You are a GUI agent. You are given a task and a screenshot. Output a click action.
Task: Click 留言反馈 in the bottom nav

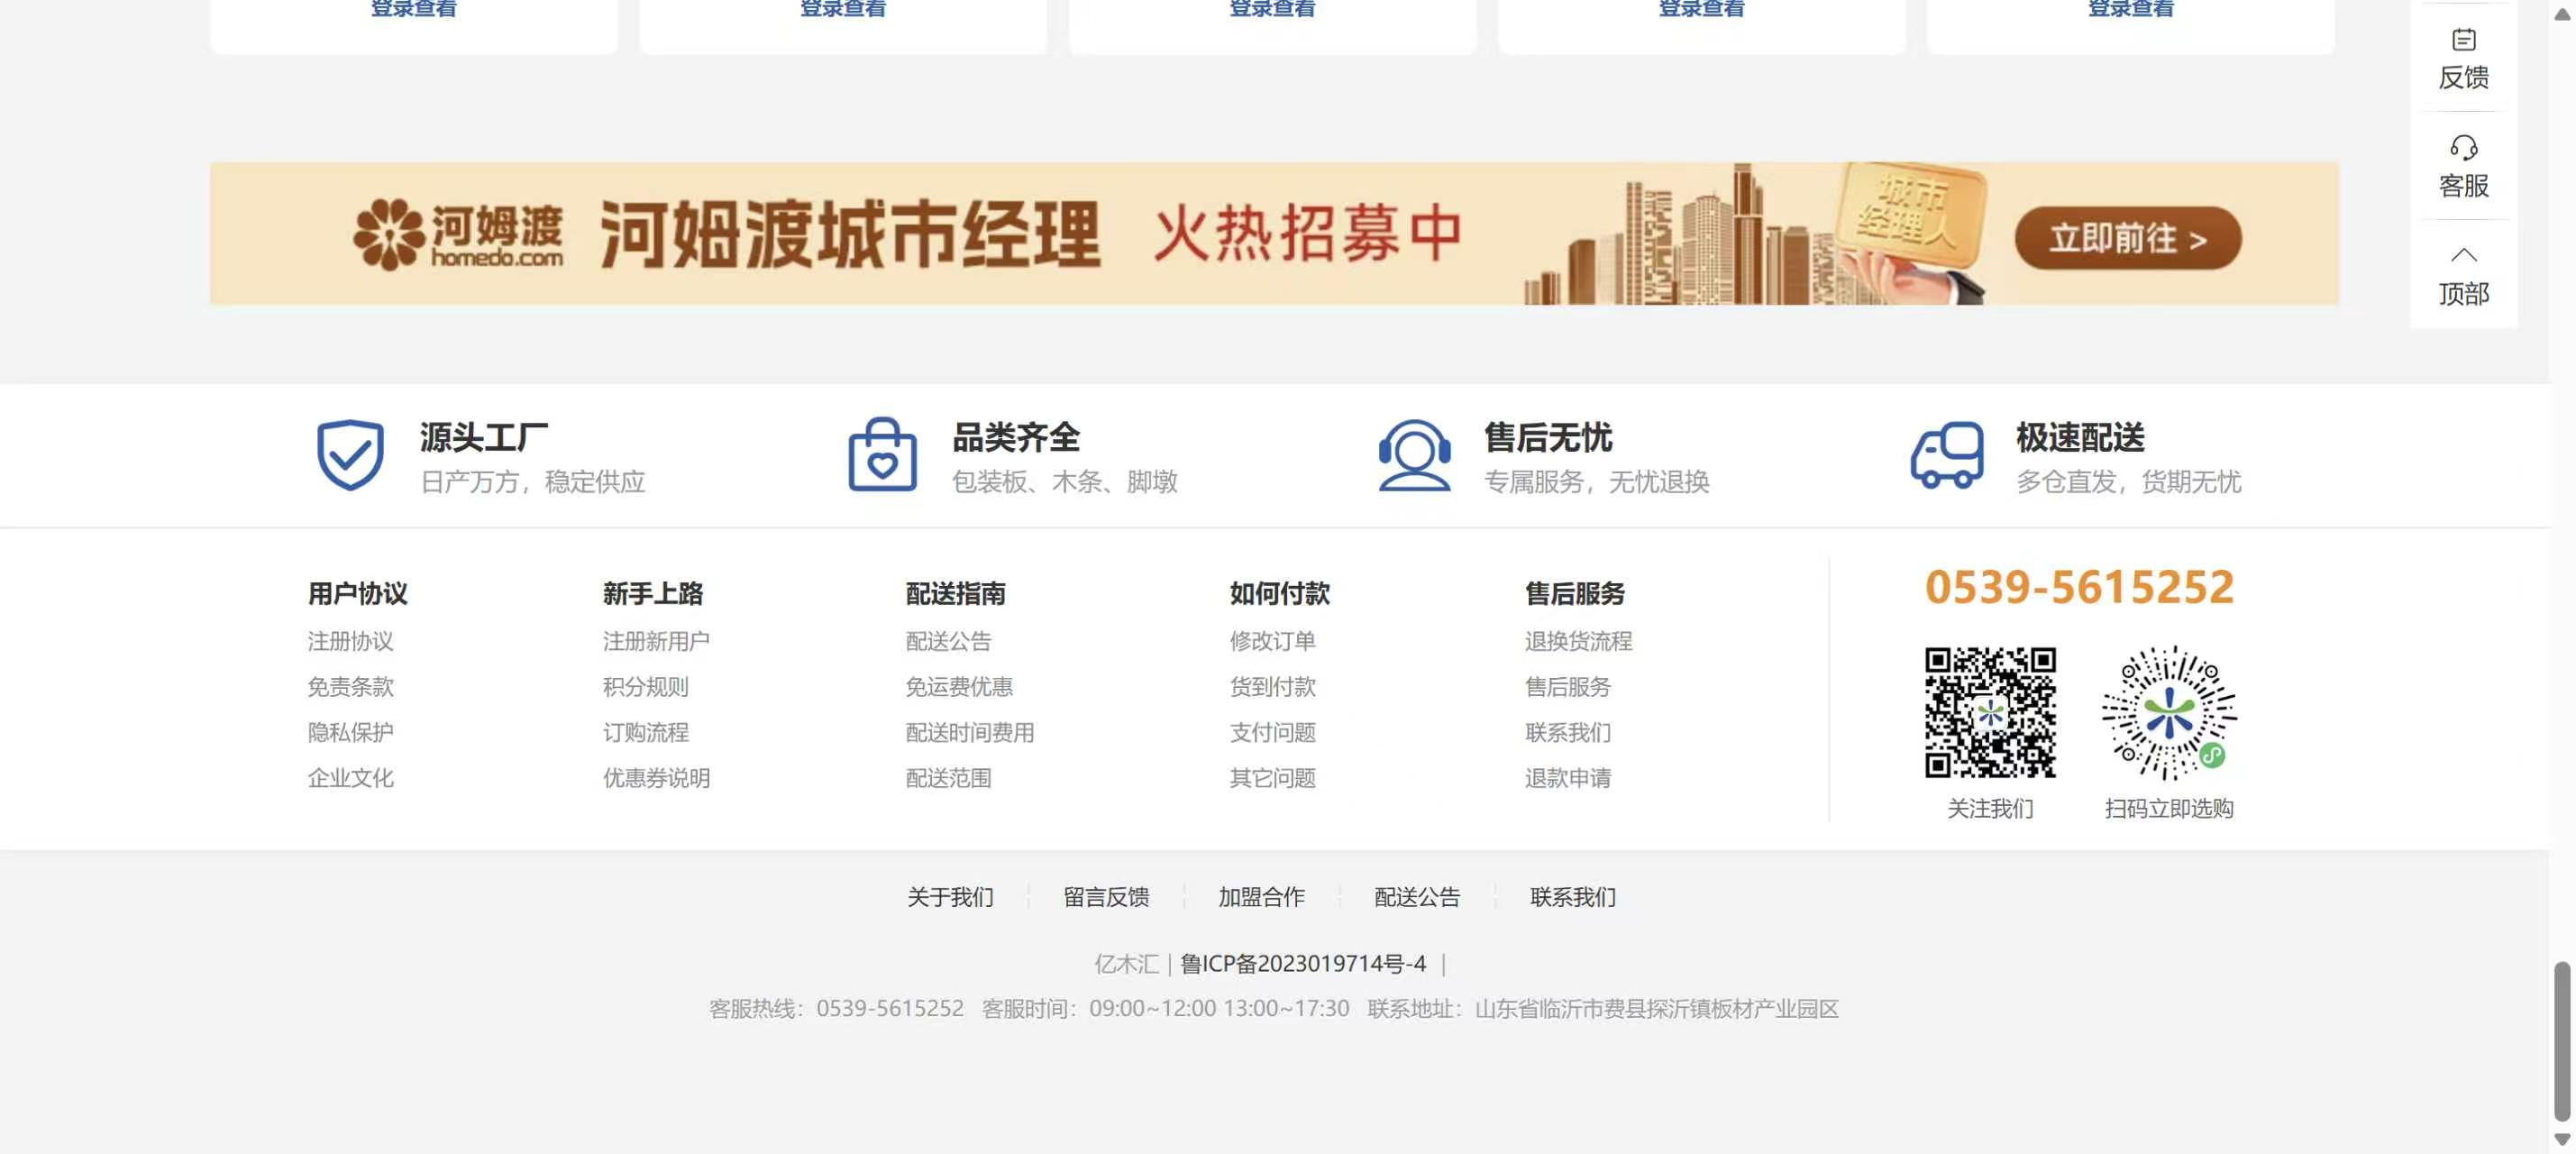(1106, 897)
